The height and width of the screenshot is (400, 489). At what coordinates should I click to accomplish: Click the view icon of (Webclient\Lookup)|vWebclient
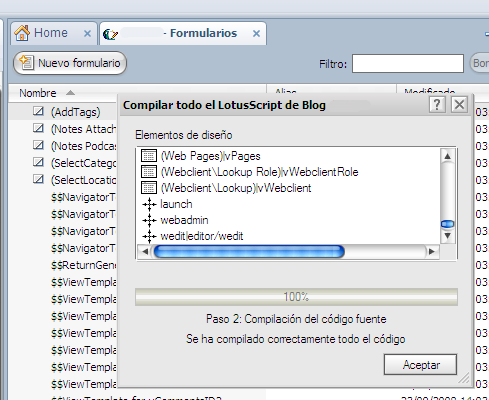149,188
